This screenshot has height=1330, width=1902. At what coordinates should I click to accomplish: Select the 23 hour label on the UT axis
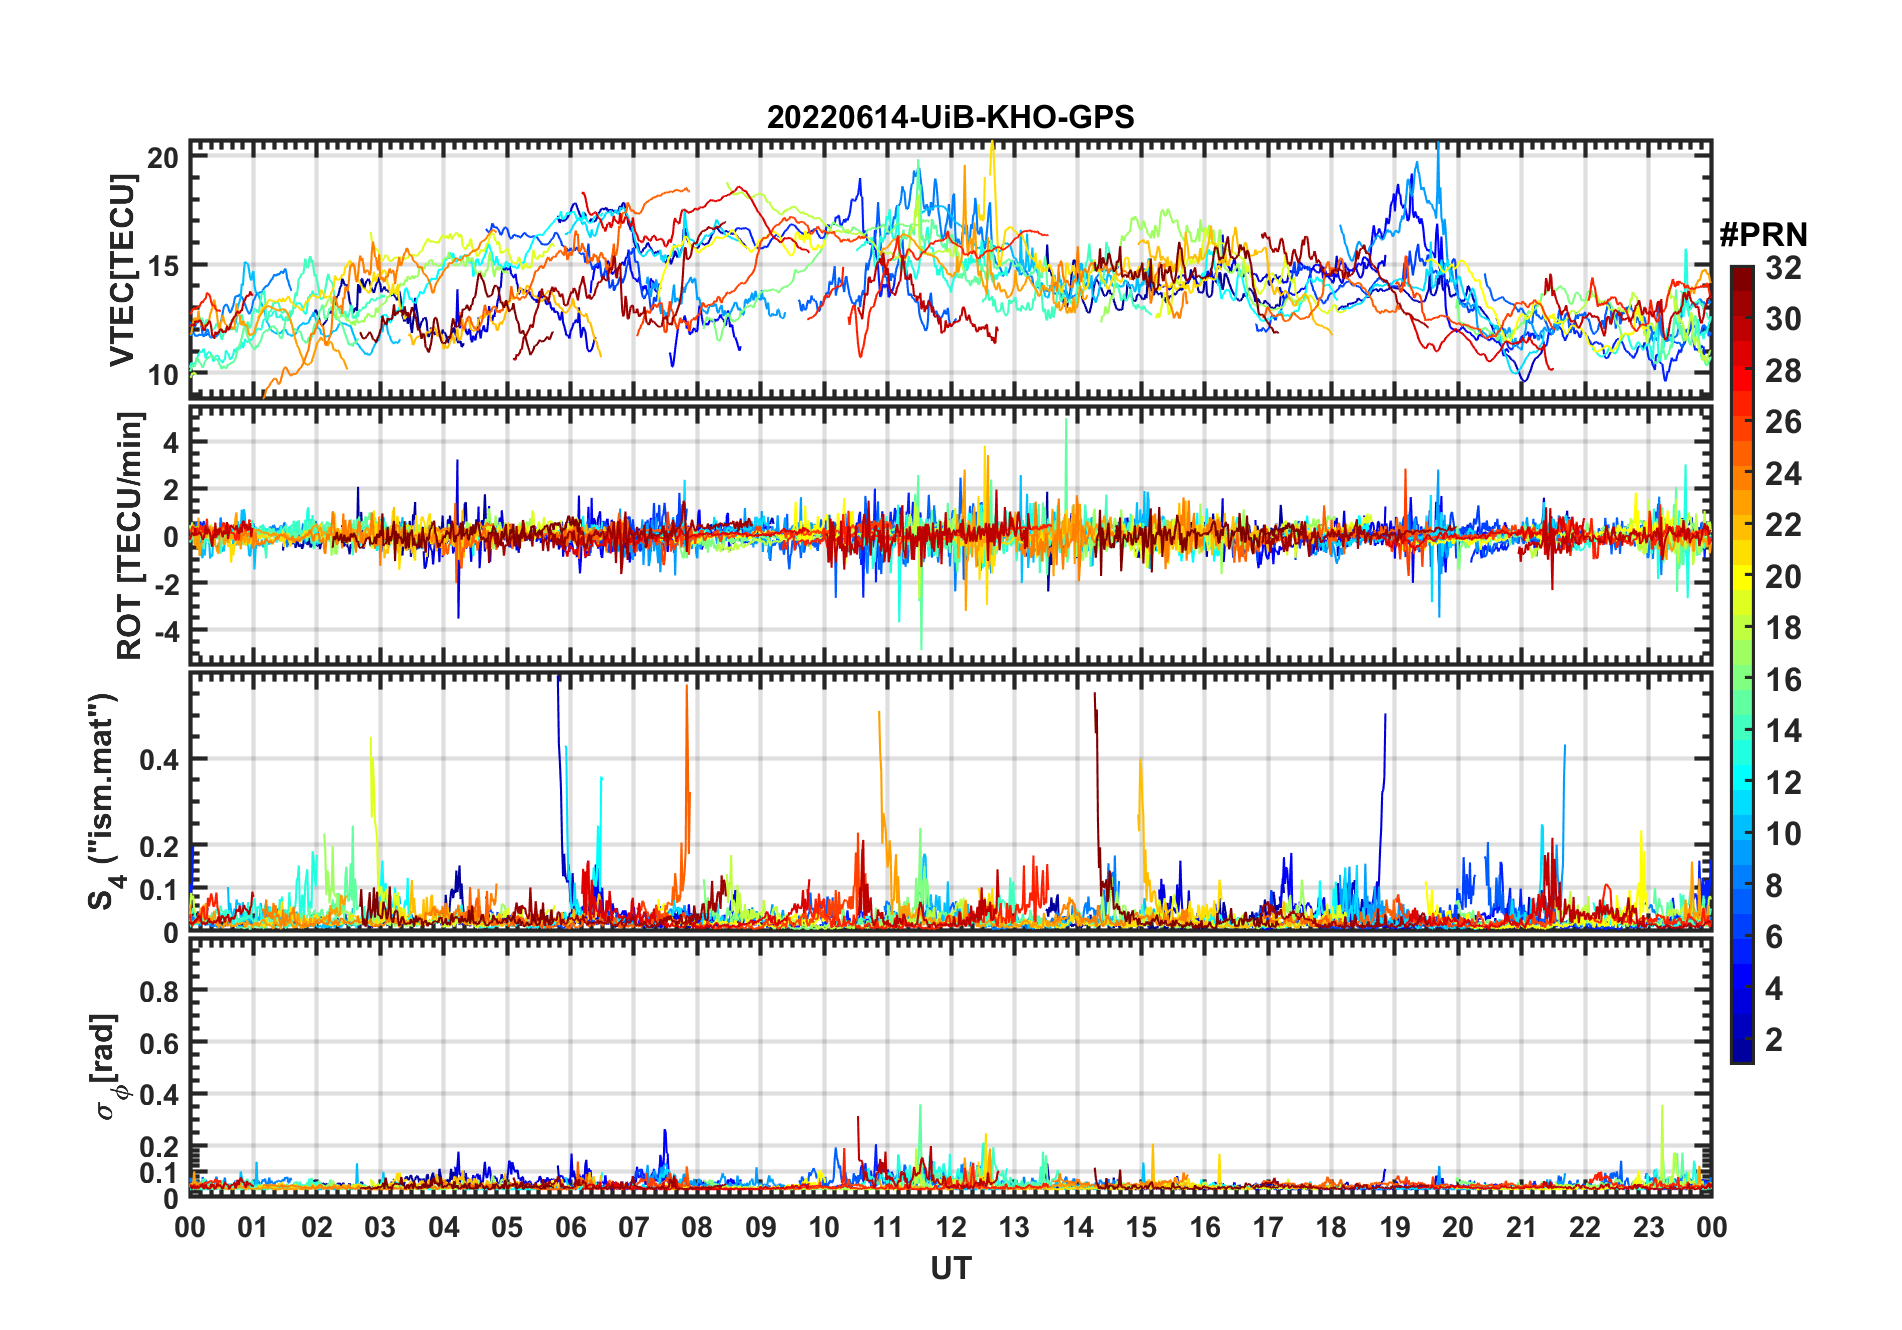click(1648, 1227)
